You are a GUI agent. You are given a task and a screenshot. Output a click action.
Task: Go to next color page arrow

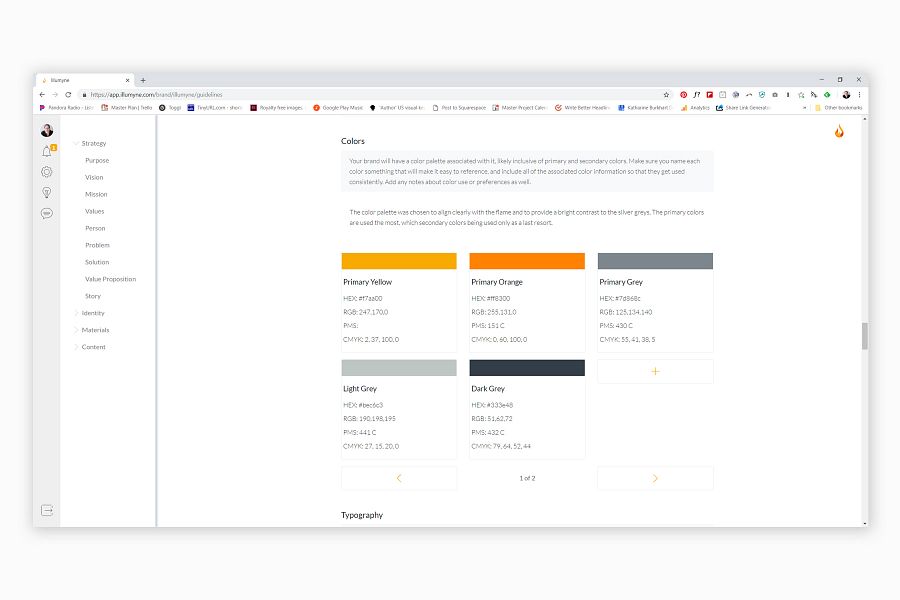655,478
